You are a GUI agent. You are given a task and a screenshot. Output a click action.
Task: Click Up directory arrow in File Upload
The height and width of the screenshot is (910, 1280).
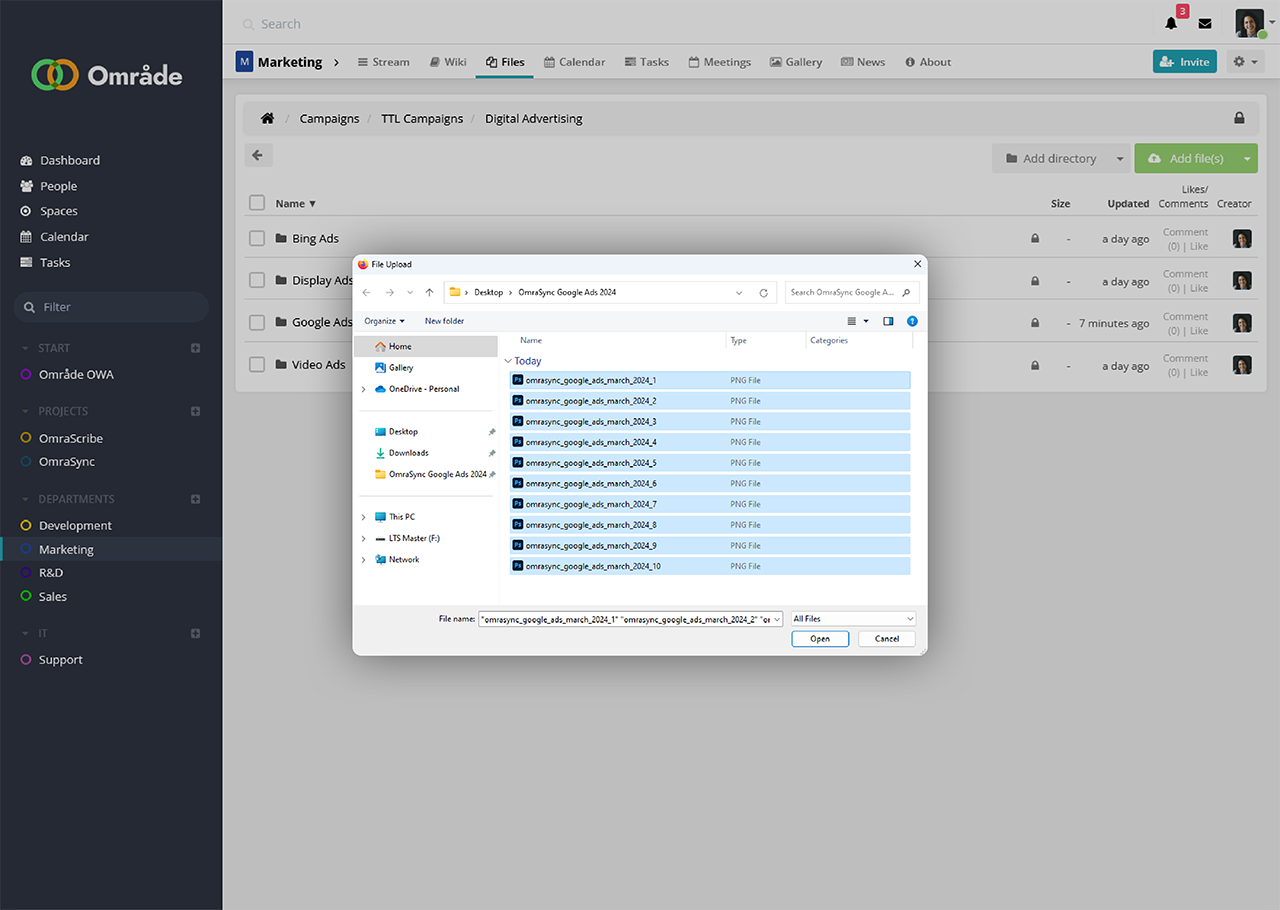click(x=429, y=293)
